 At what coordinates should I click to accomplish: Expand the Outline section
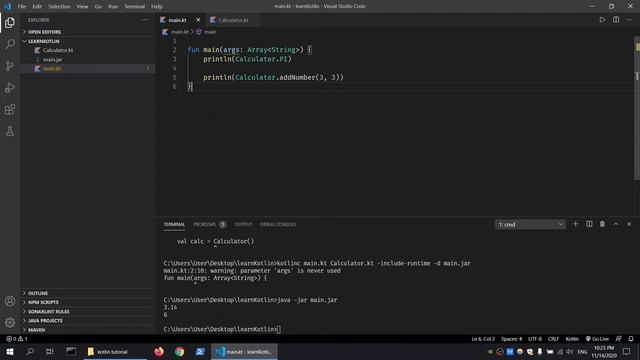(88, 293)
